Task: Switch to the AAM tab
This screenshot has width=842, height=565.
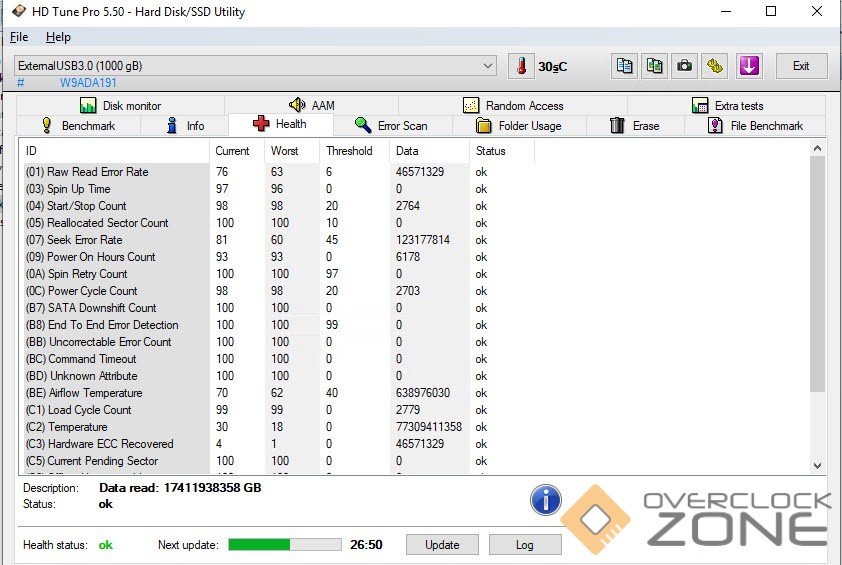Action: [x=311, y=105]
